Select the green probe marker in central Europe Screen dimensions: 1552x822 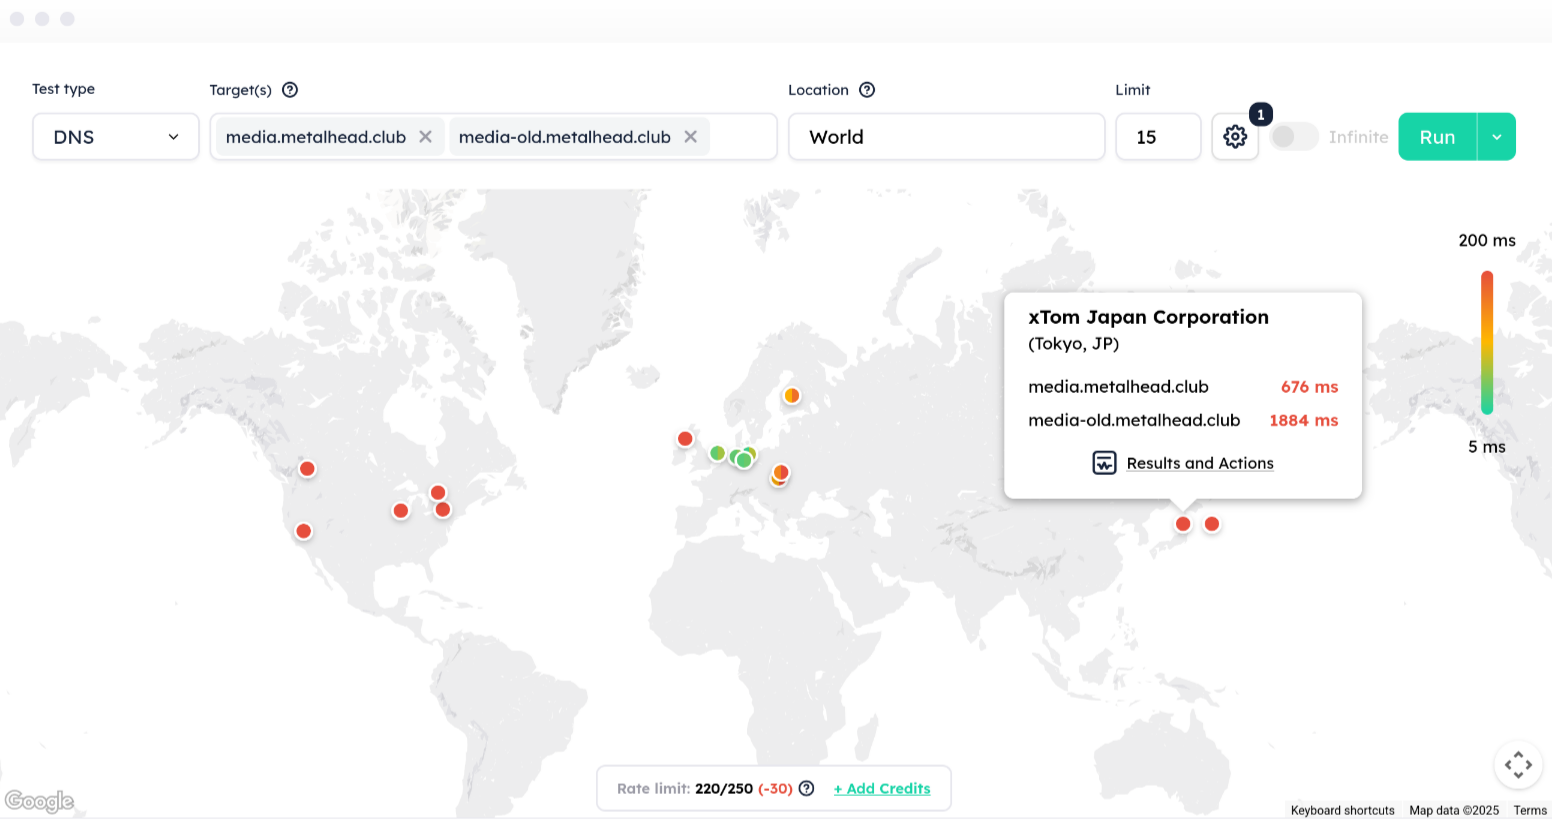click(x=743, y=459)
